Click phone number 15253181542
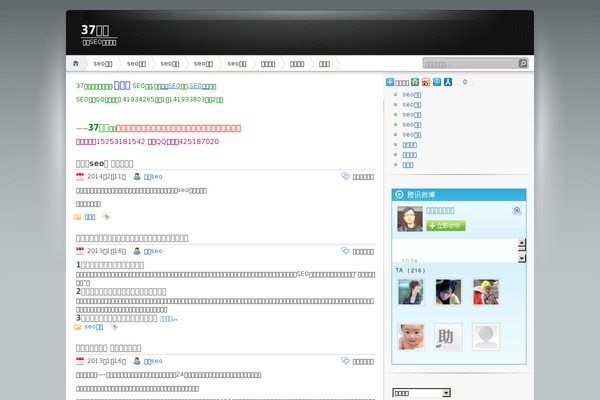Image resolution: width=600 pixels, height=400 pixels. coord(121,142)
